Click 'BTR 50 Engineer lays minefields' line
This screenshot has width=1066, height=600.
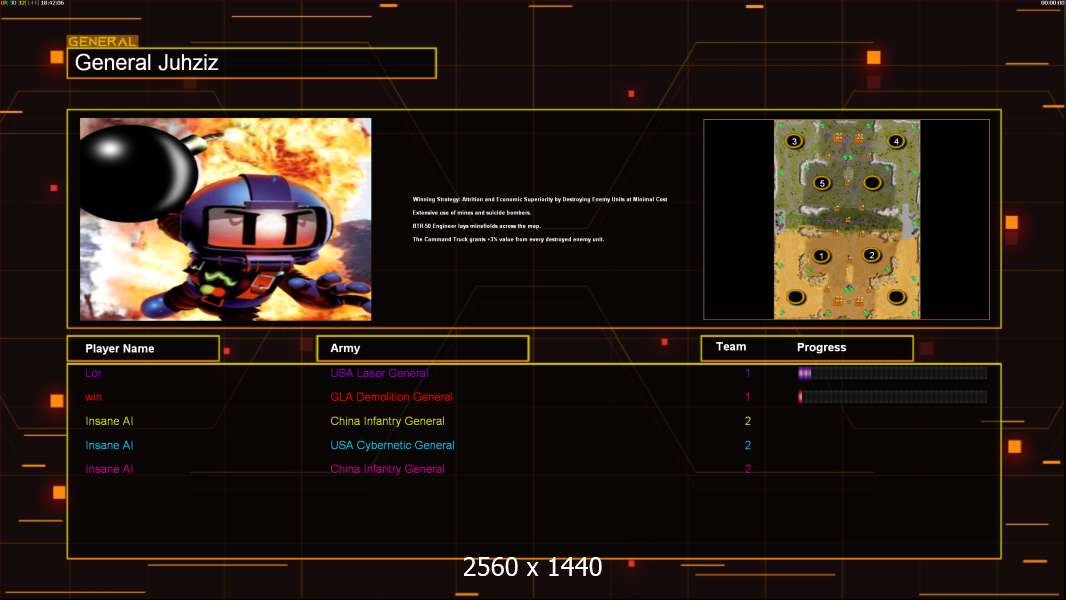(476, 226)
